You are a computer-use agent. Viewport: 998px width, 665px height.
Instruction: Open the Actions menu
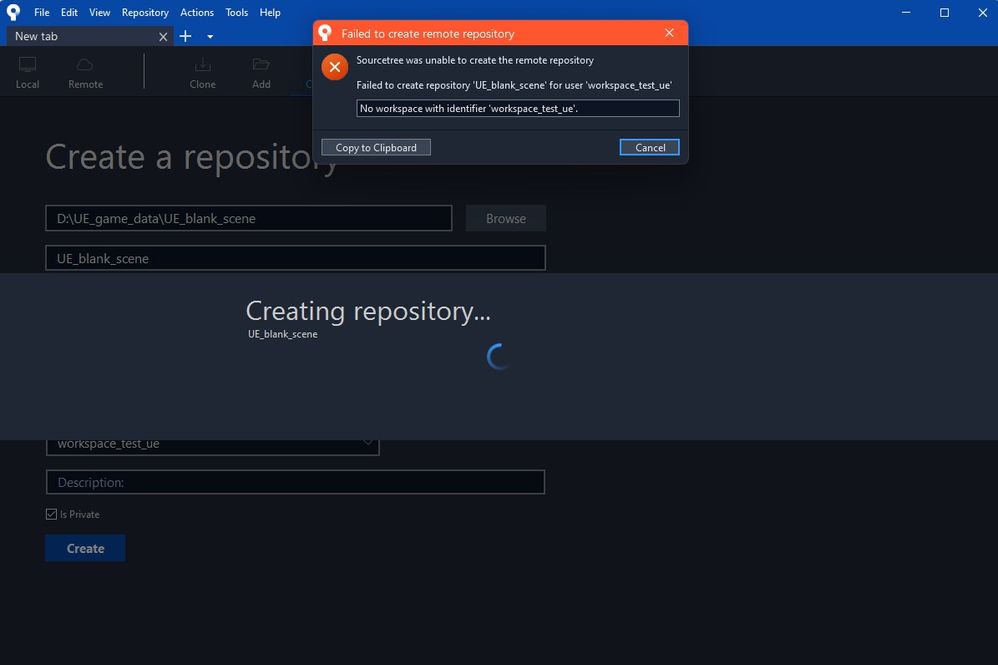pyautogui.click(x=197, y=12)
